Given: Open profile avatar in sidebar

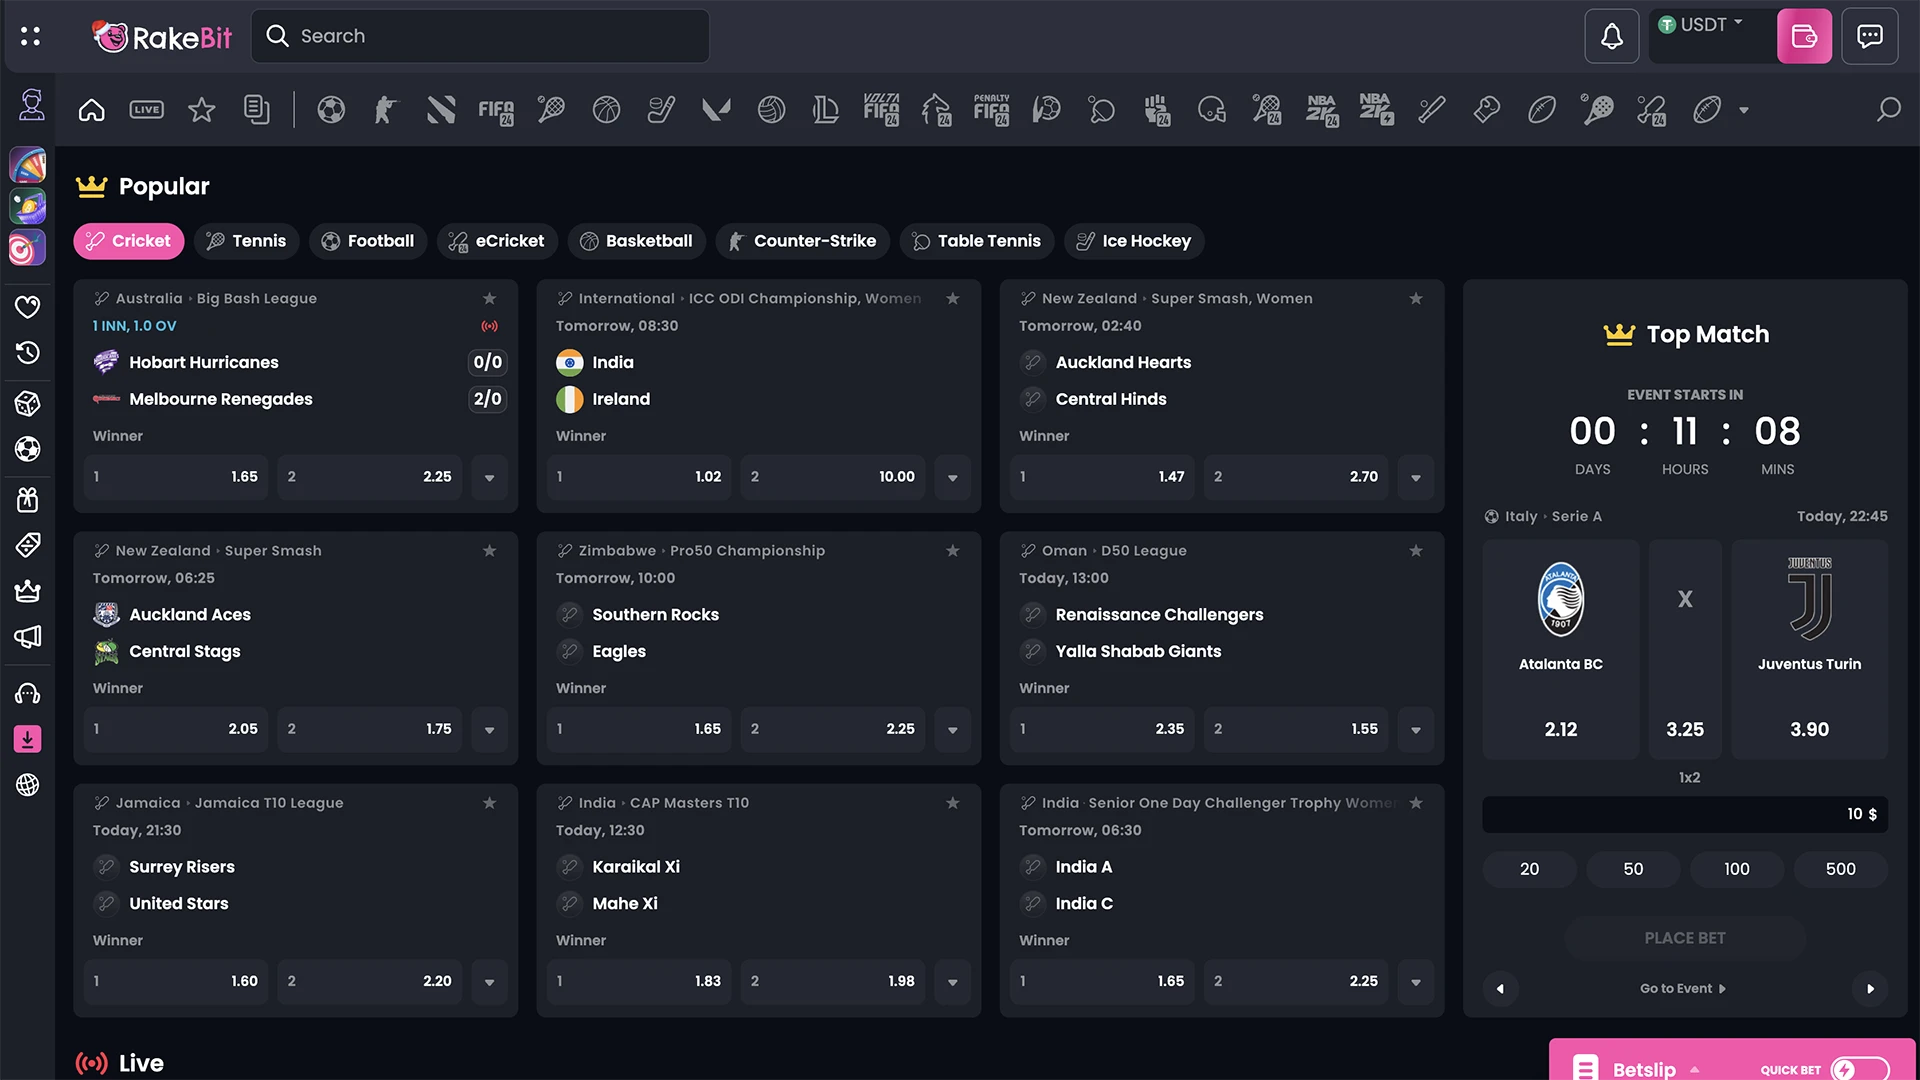Looking at the screenshot, I should 31,104.
